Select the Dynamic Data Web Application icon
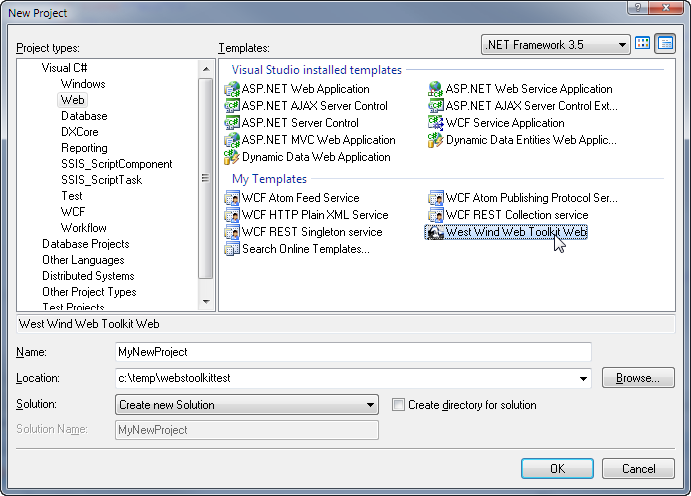The height and width of the screenshot is (496, 691). pyautogui.click(x=232, y=157)
